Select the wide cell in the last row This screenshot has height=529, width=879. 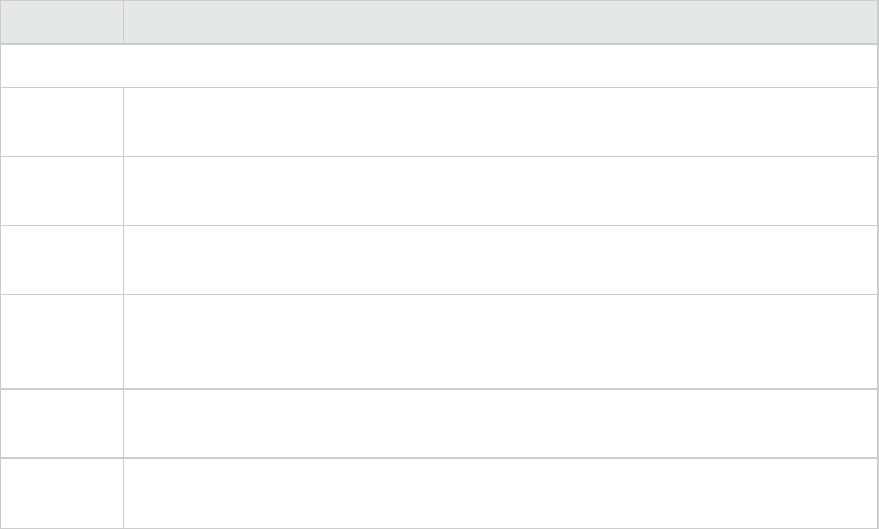coord(494,493)
